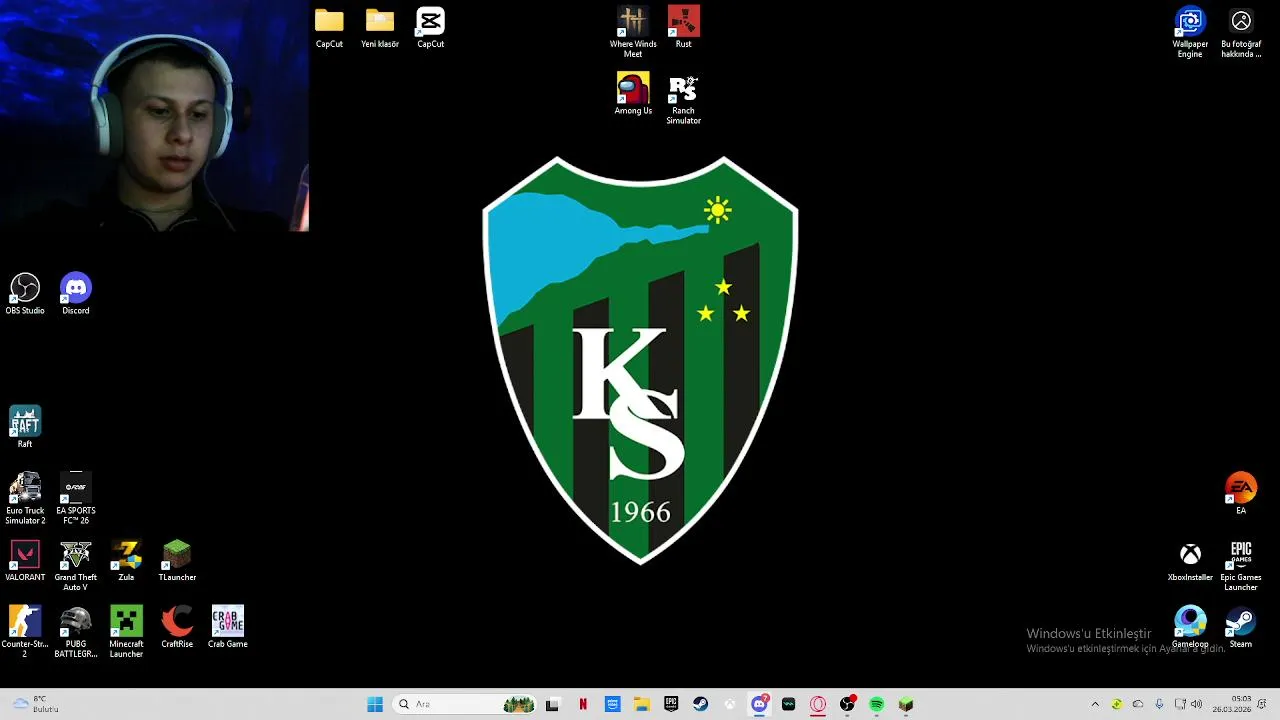Select the Rust game shortcut
1280x720 pixels.
pyautogui.click(x=684, y=28)
